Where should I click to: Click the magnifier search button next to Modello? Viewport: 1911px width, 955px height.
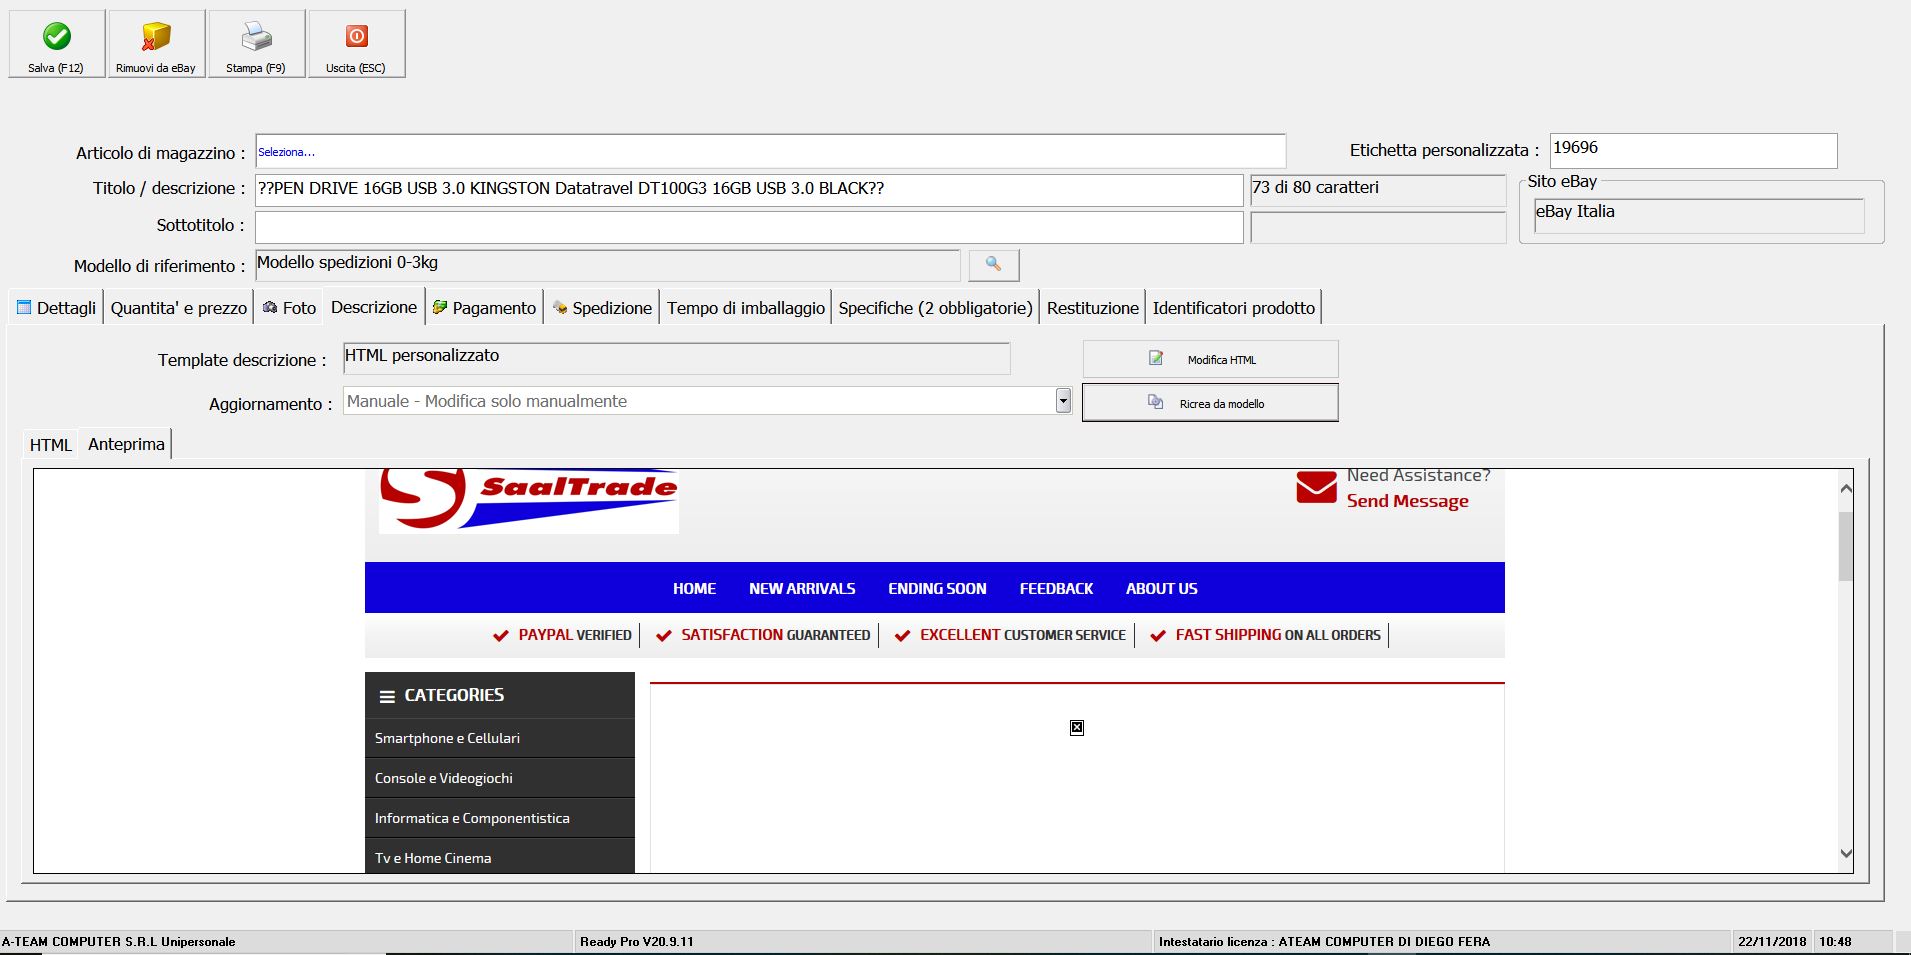coord(994,265)
